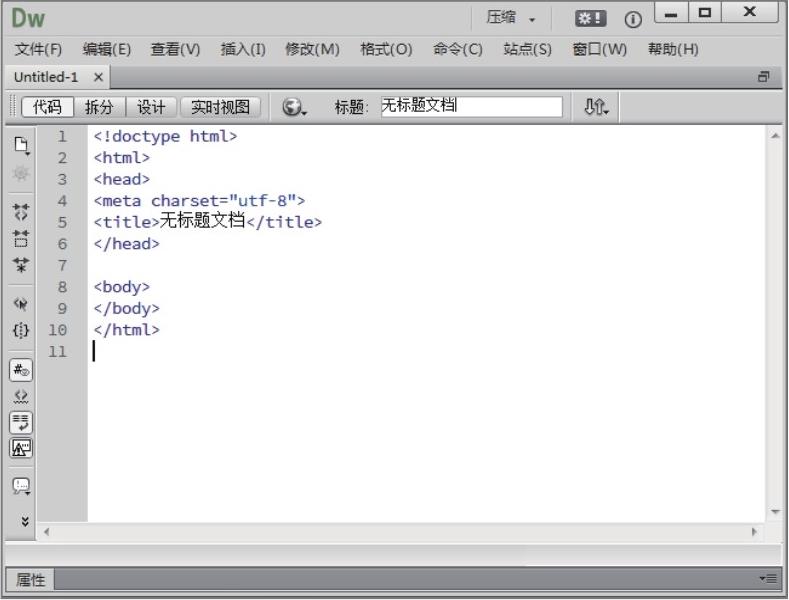Image resolution: width=789 pixels, height=600 pixels.
Task: Click the extension manager gear icon
Action: [591, 19]
